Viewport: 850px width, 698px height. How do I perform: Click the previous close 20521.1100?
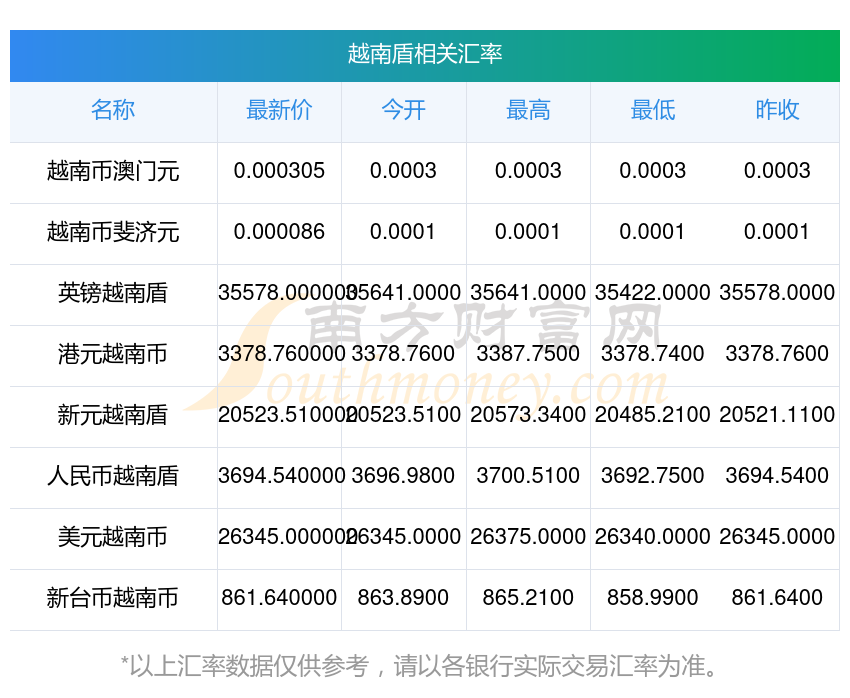(x=777, y=415)
